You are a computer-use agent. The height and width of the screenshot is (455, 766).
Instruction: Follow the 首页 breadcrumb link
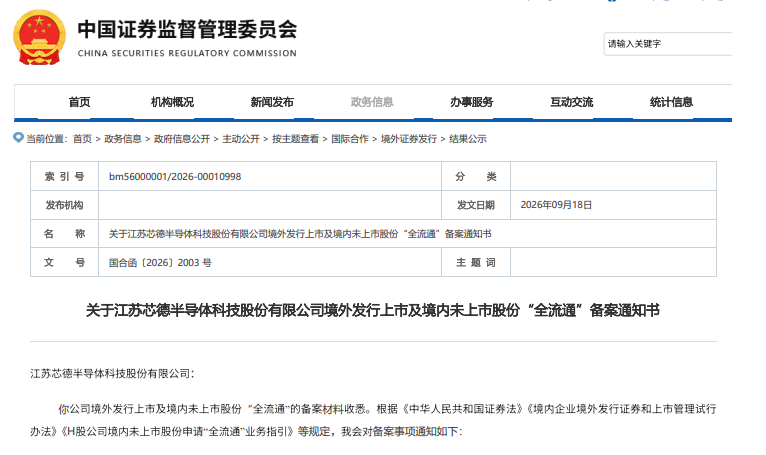pos(82,139)
